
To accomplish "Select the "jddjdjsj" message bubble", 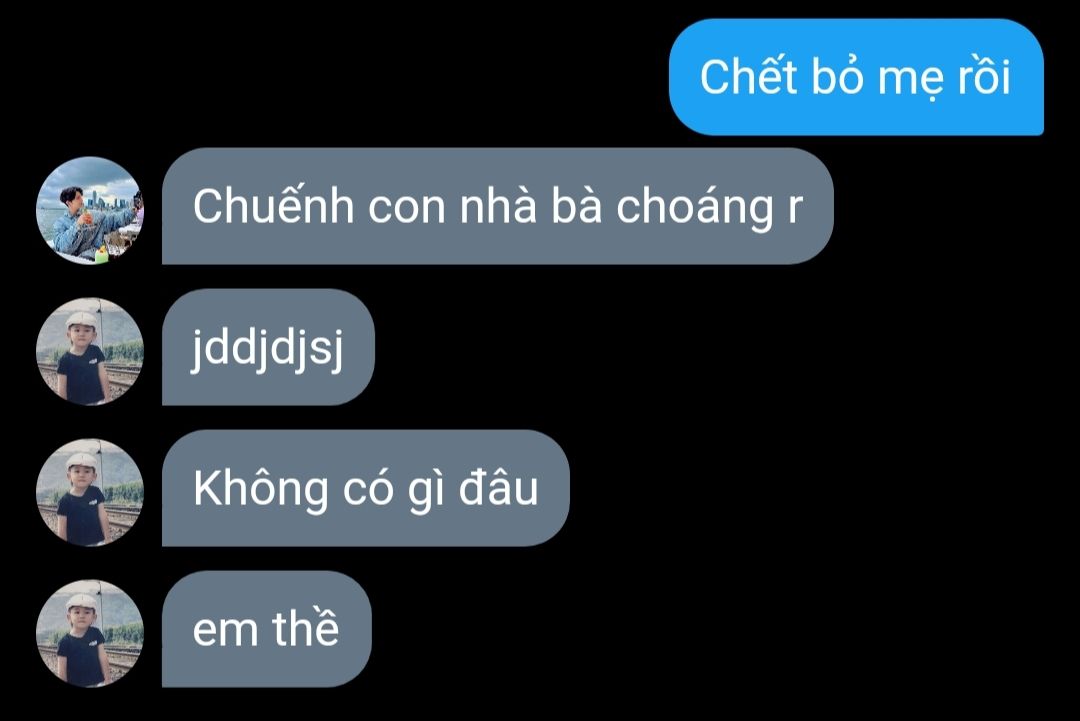I will (268, 347).
